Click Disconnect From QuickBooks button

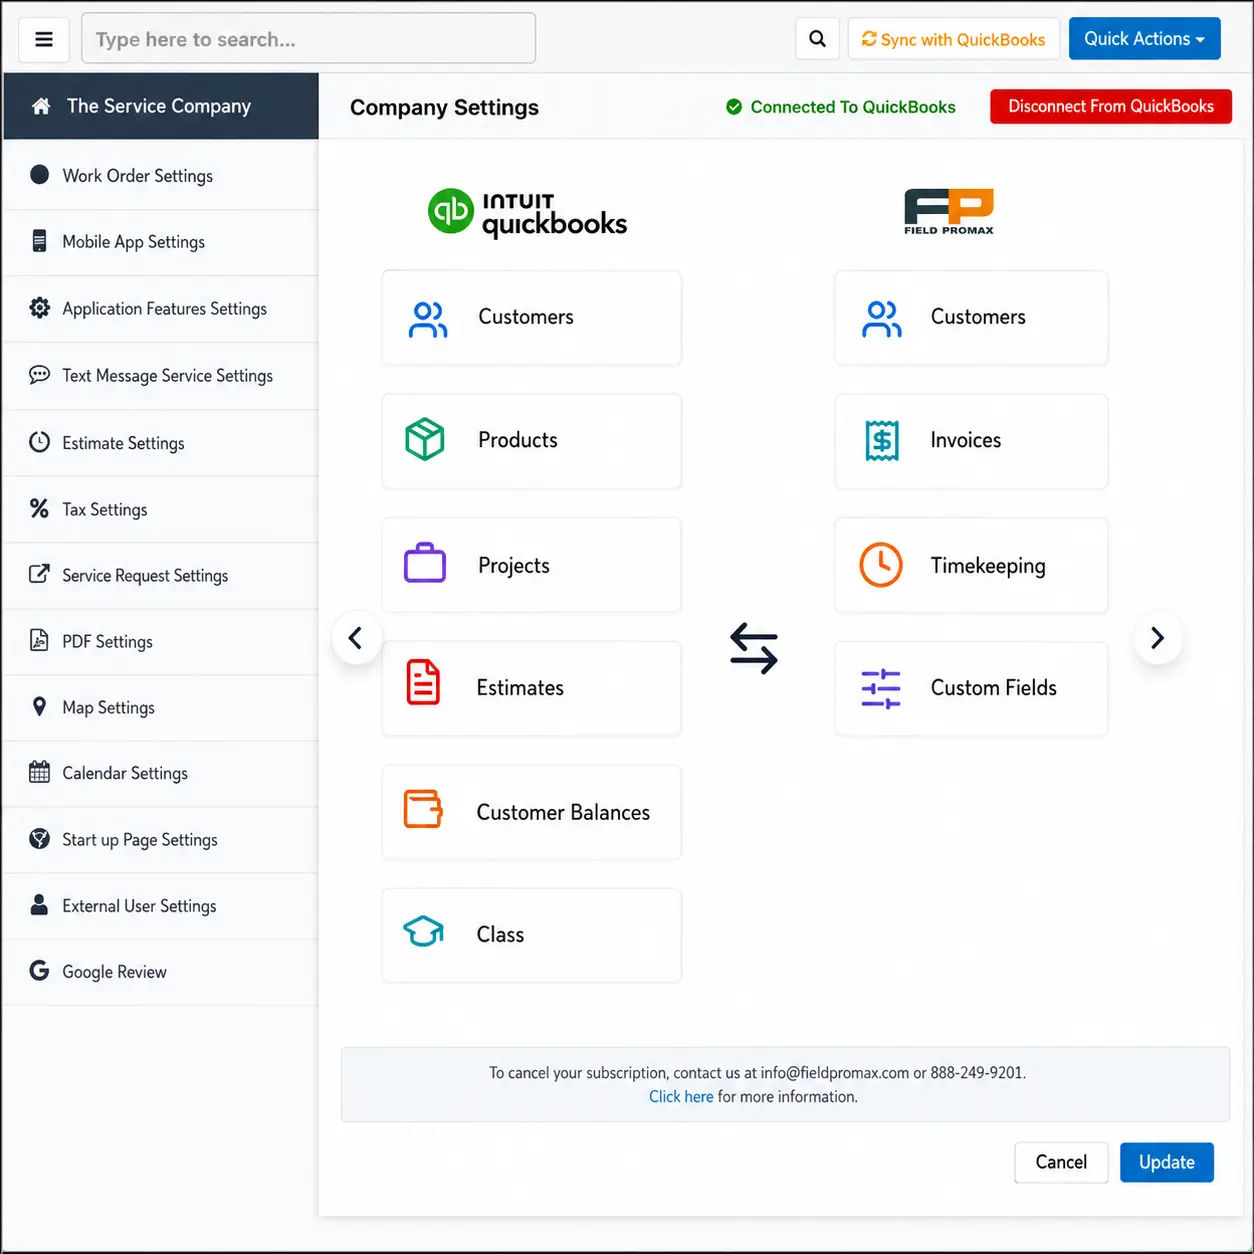coord(1111,106)
